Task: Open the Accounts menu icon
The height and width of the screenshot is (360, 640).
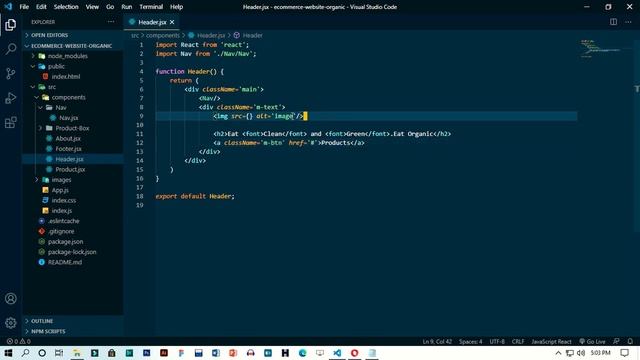Action: (x=11, y=298)
